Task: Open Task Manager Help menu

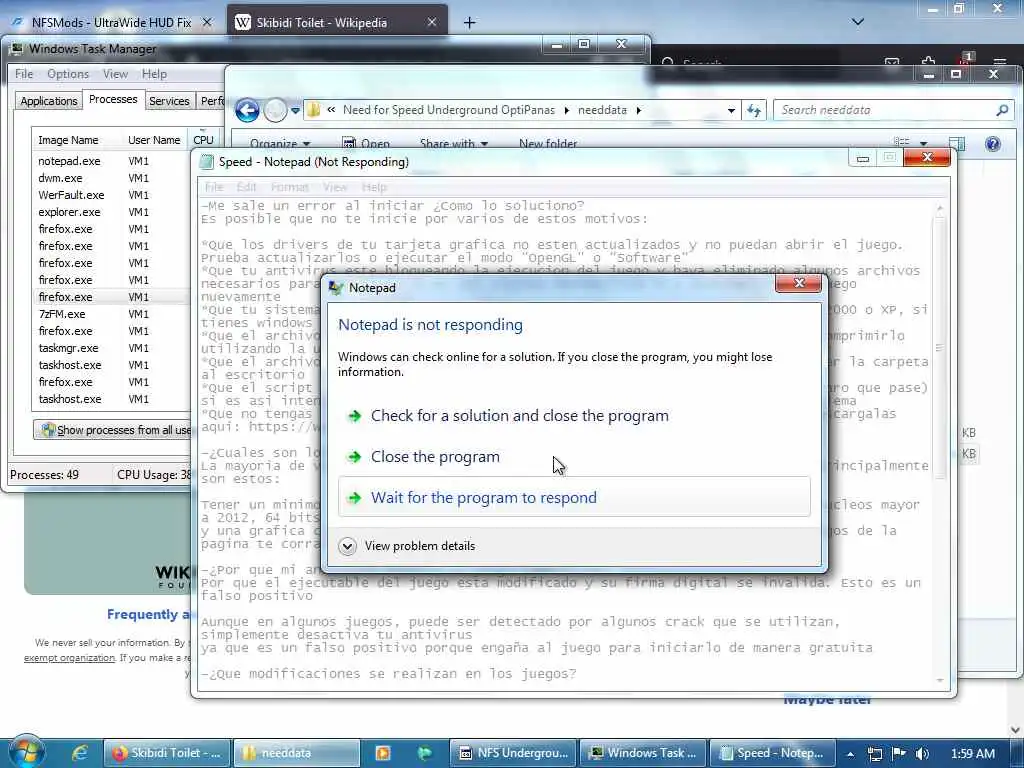Action: (x=155, y=74)
